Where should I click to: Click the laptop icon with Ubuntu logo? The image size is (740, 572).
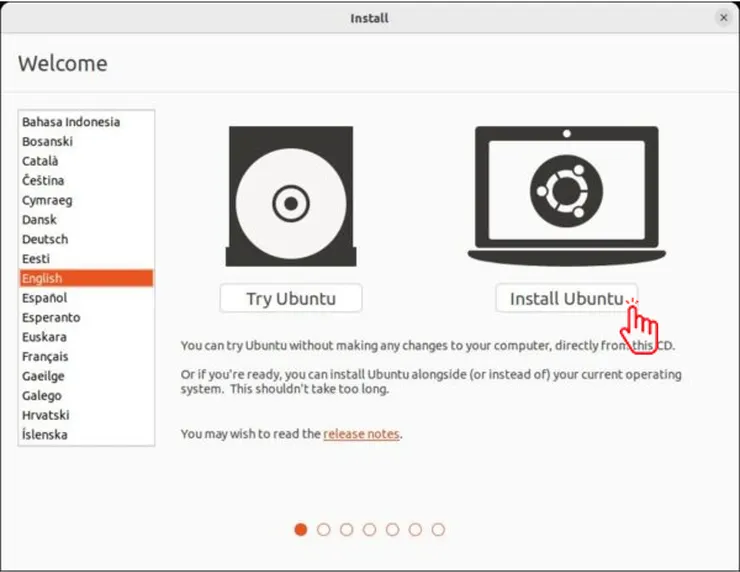[x=566, y=195]
